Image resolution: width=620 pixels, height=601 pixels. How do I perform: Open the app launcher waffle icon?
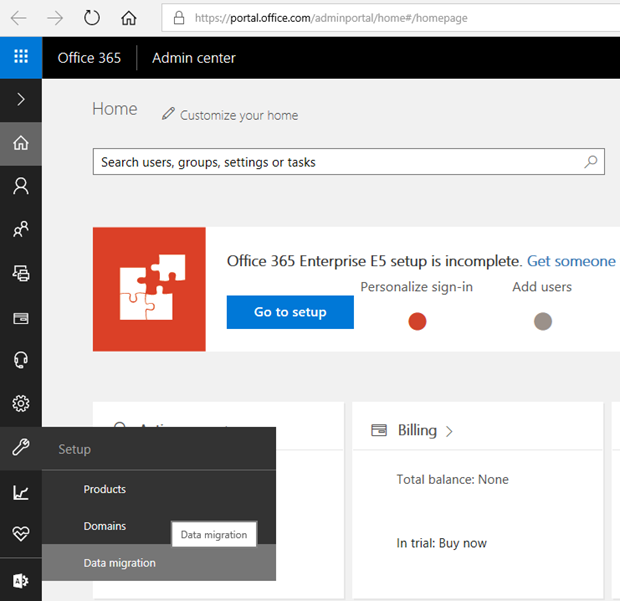coord(21,57)
